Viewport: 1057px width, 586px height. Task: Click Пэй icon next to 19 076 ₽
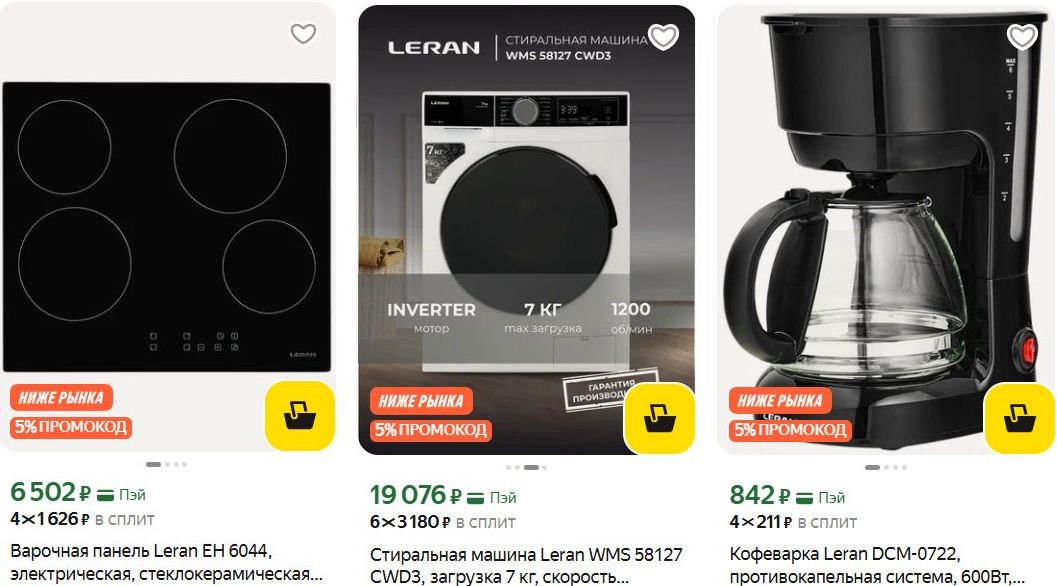point(476,498)
